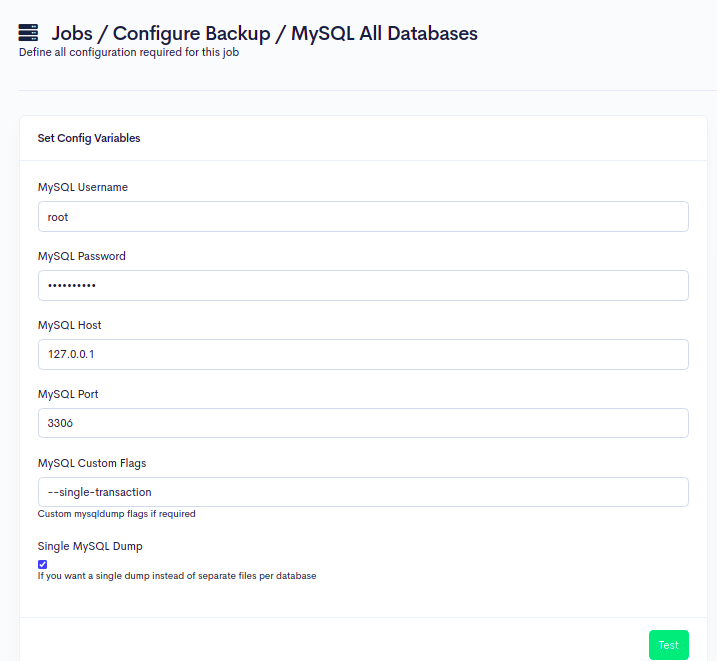This screenshot has height=661, width=717.
Task: Click the 'MySQL Username' label
Action: [83, 187]
